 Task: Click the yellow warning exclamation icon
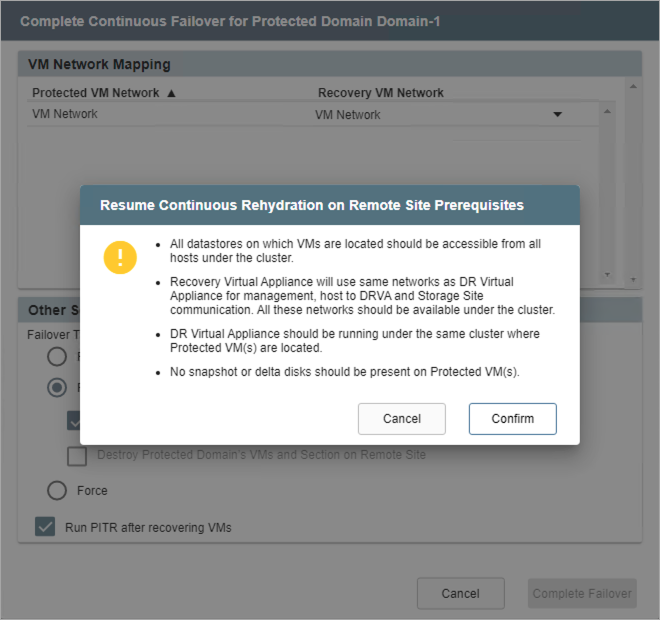120,257
